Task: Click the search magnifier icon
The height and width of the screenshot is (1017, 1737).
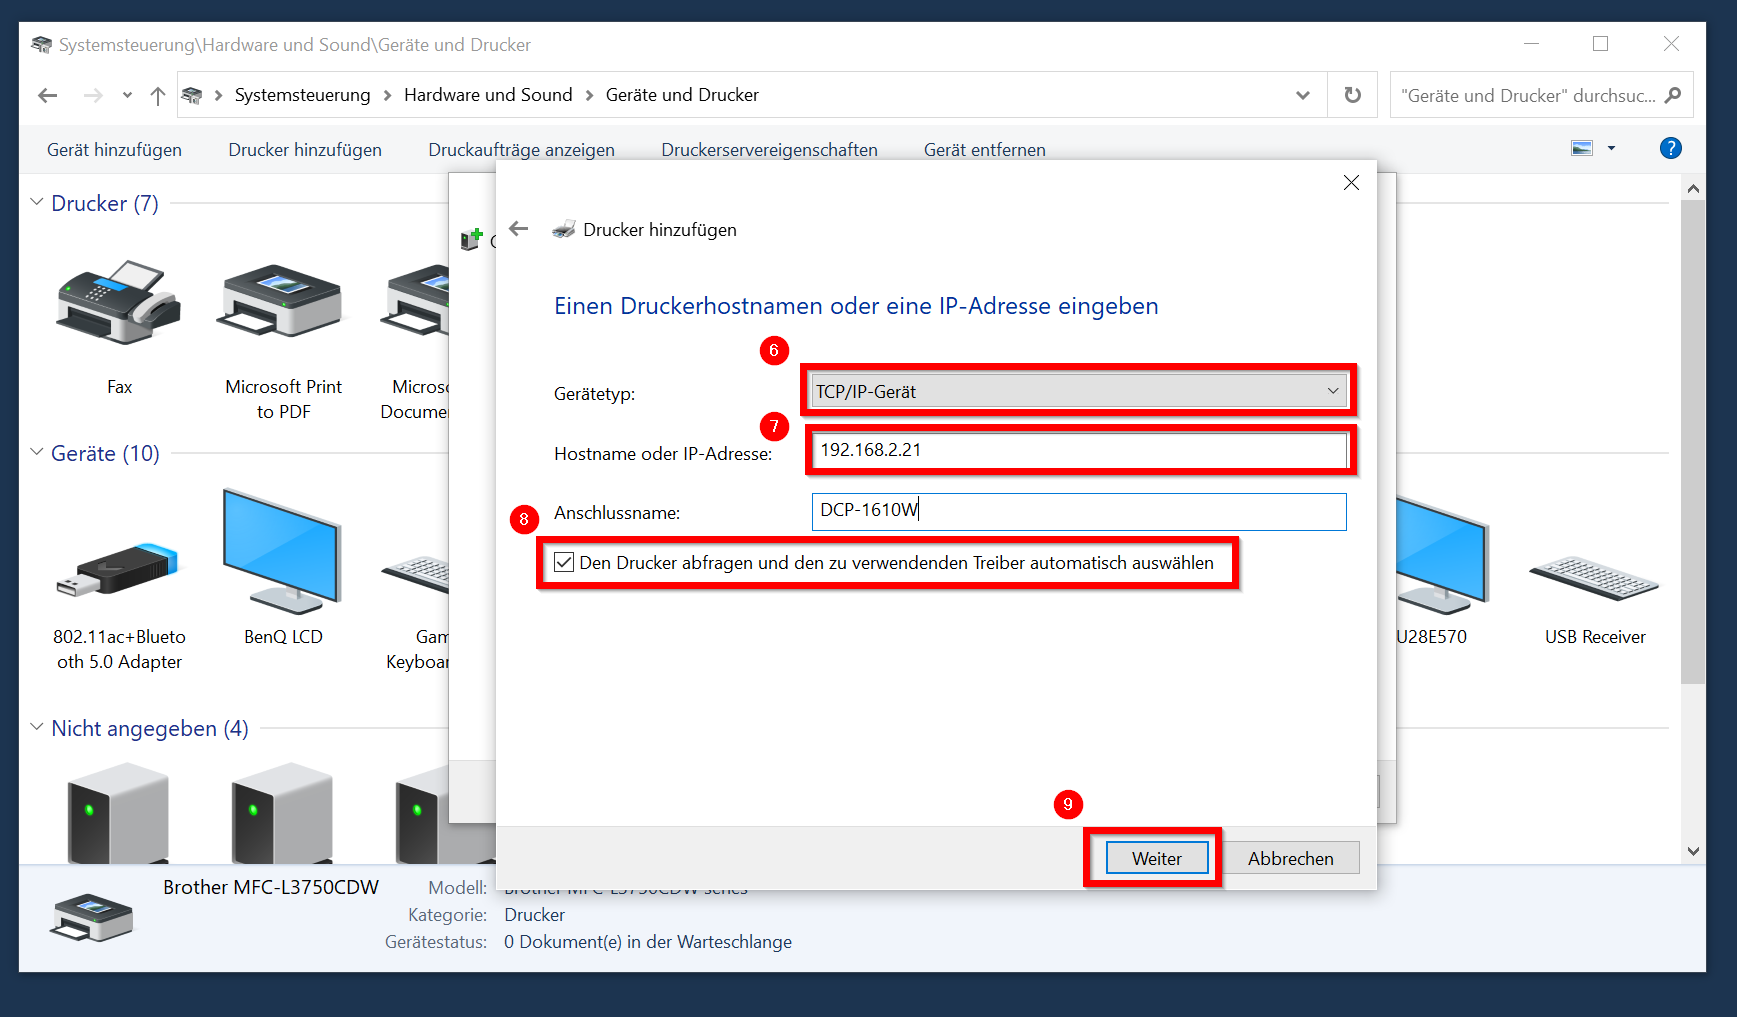Action: tap(1673, 95)
